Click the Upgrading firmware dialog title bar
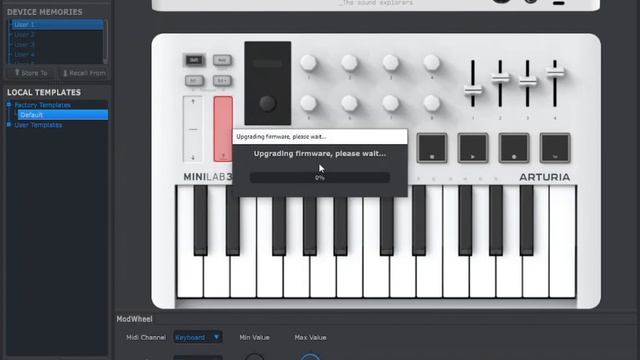This screenshot has height=360, width=640. click(320, 136)
